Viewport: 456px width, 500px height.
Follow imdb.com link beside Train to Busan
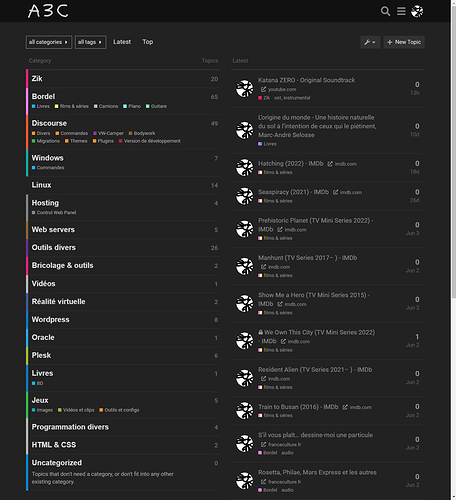click(x=357, y=407)
